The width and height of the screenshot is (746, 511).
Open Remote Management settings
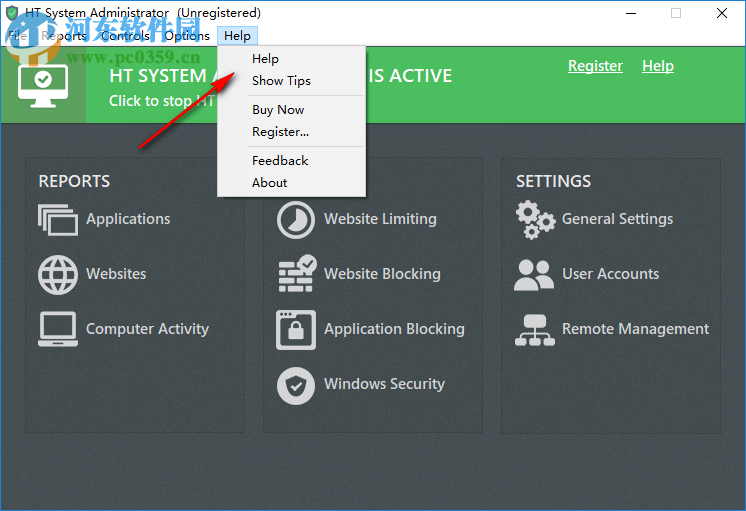(636, 329)
